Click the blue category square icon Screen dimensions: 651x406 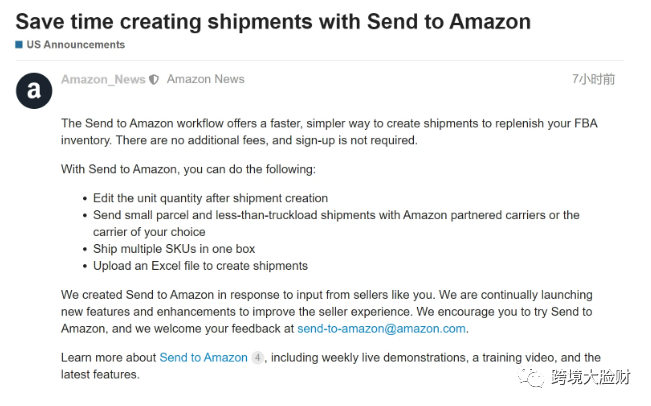point(19,44)
